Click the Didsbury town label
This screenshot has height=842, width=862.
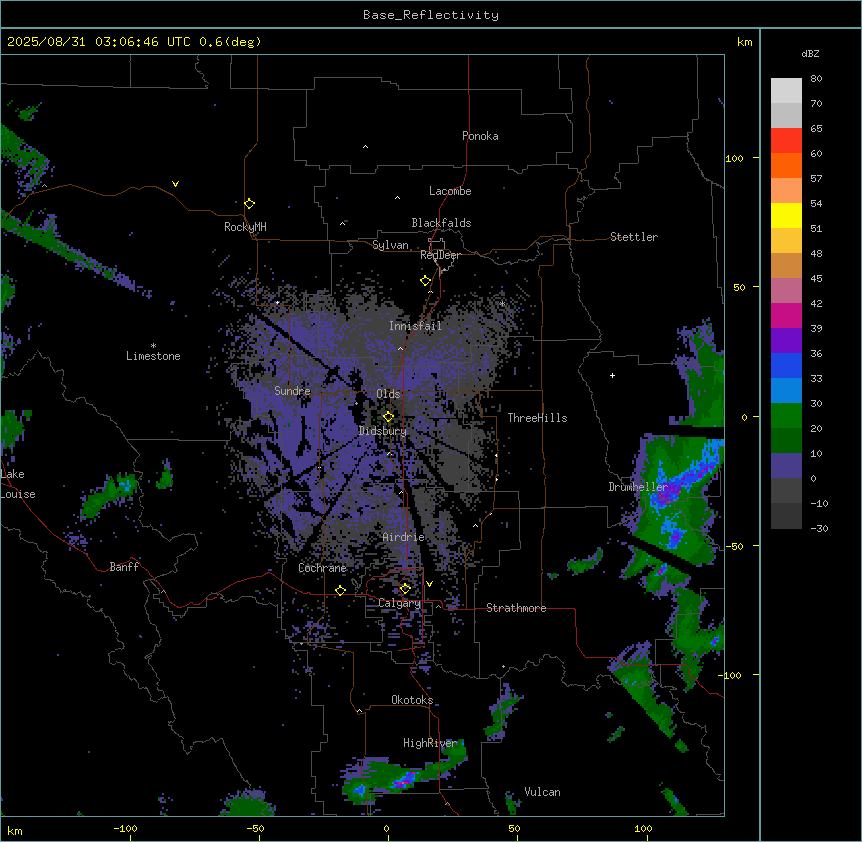coord(383,431)
